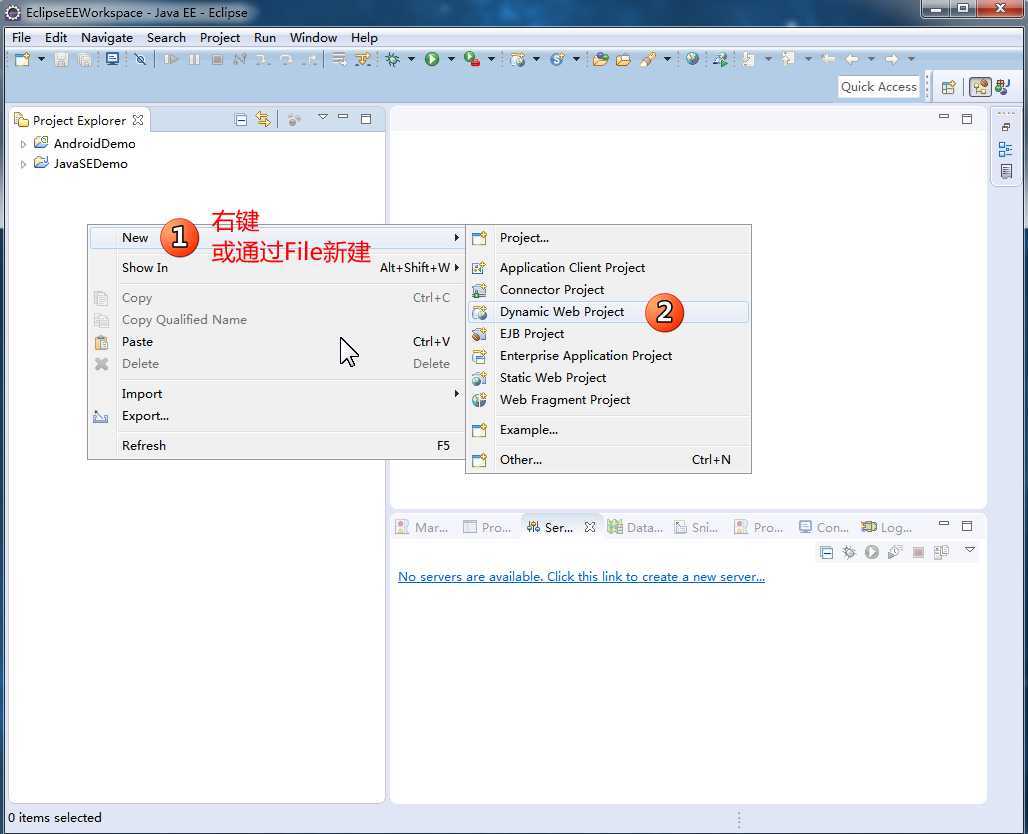Expand the Run dropdown arrow
Screen dimensions: 1028x834
(451, 59)
